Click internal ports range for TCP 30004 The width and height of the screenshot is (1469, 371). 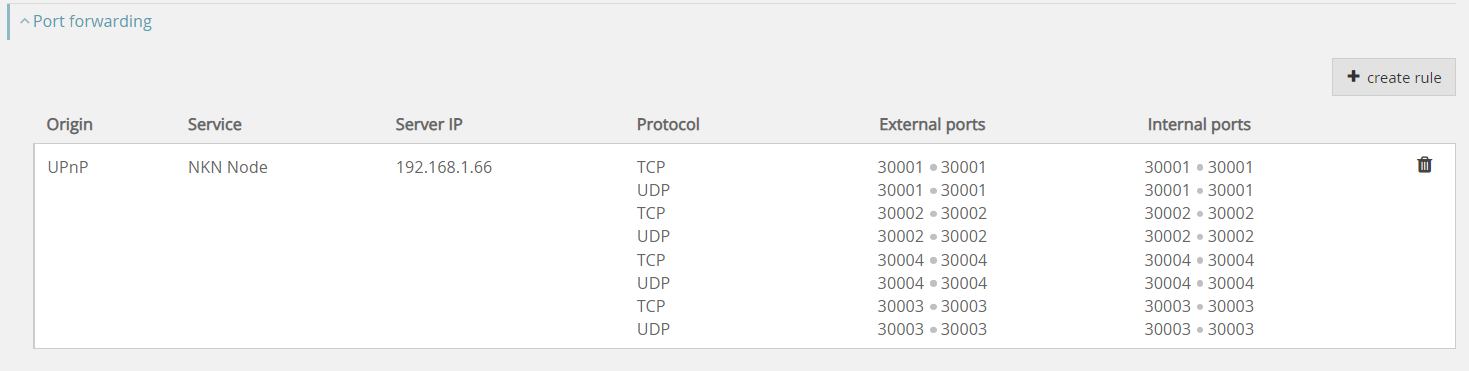(1199, 260)
